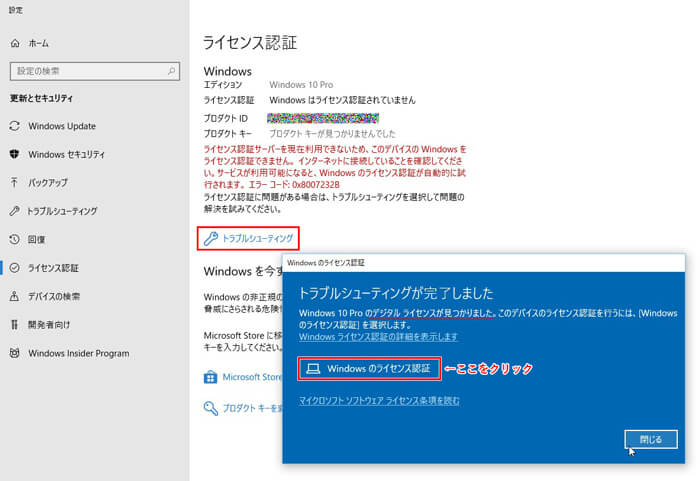This screenshot has width=700, height=481.
Task: Click the Windows Insider Program cat icon
Action: [x=15, y=353]
